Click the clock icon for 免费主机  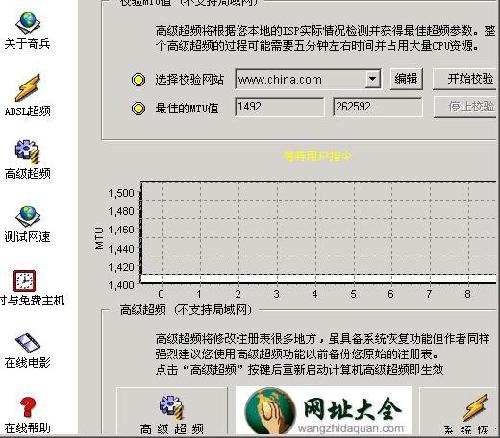(24, 281)
